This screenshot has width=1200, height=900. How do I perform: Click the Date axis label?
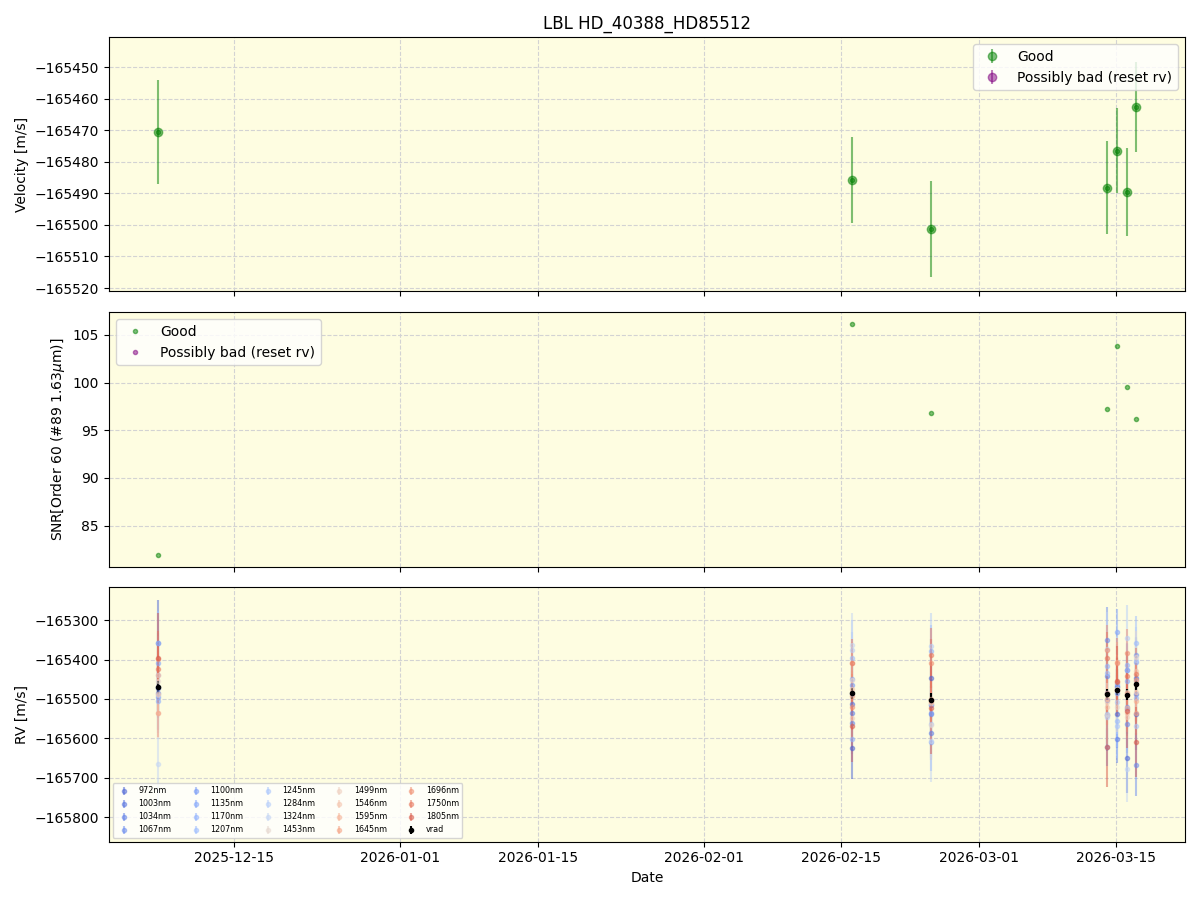point(646,877)
